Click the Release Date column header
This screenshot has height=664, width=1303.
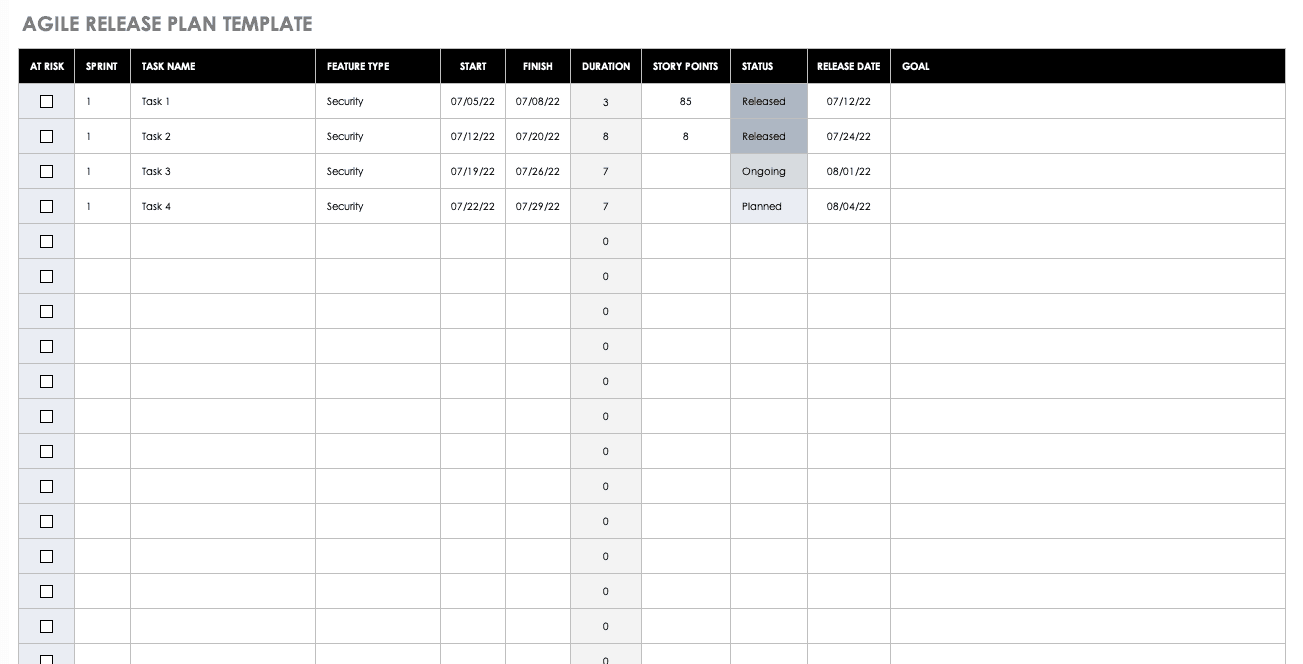pos(848,66)
